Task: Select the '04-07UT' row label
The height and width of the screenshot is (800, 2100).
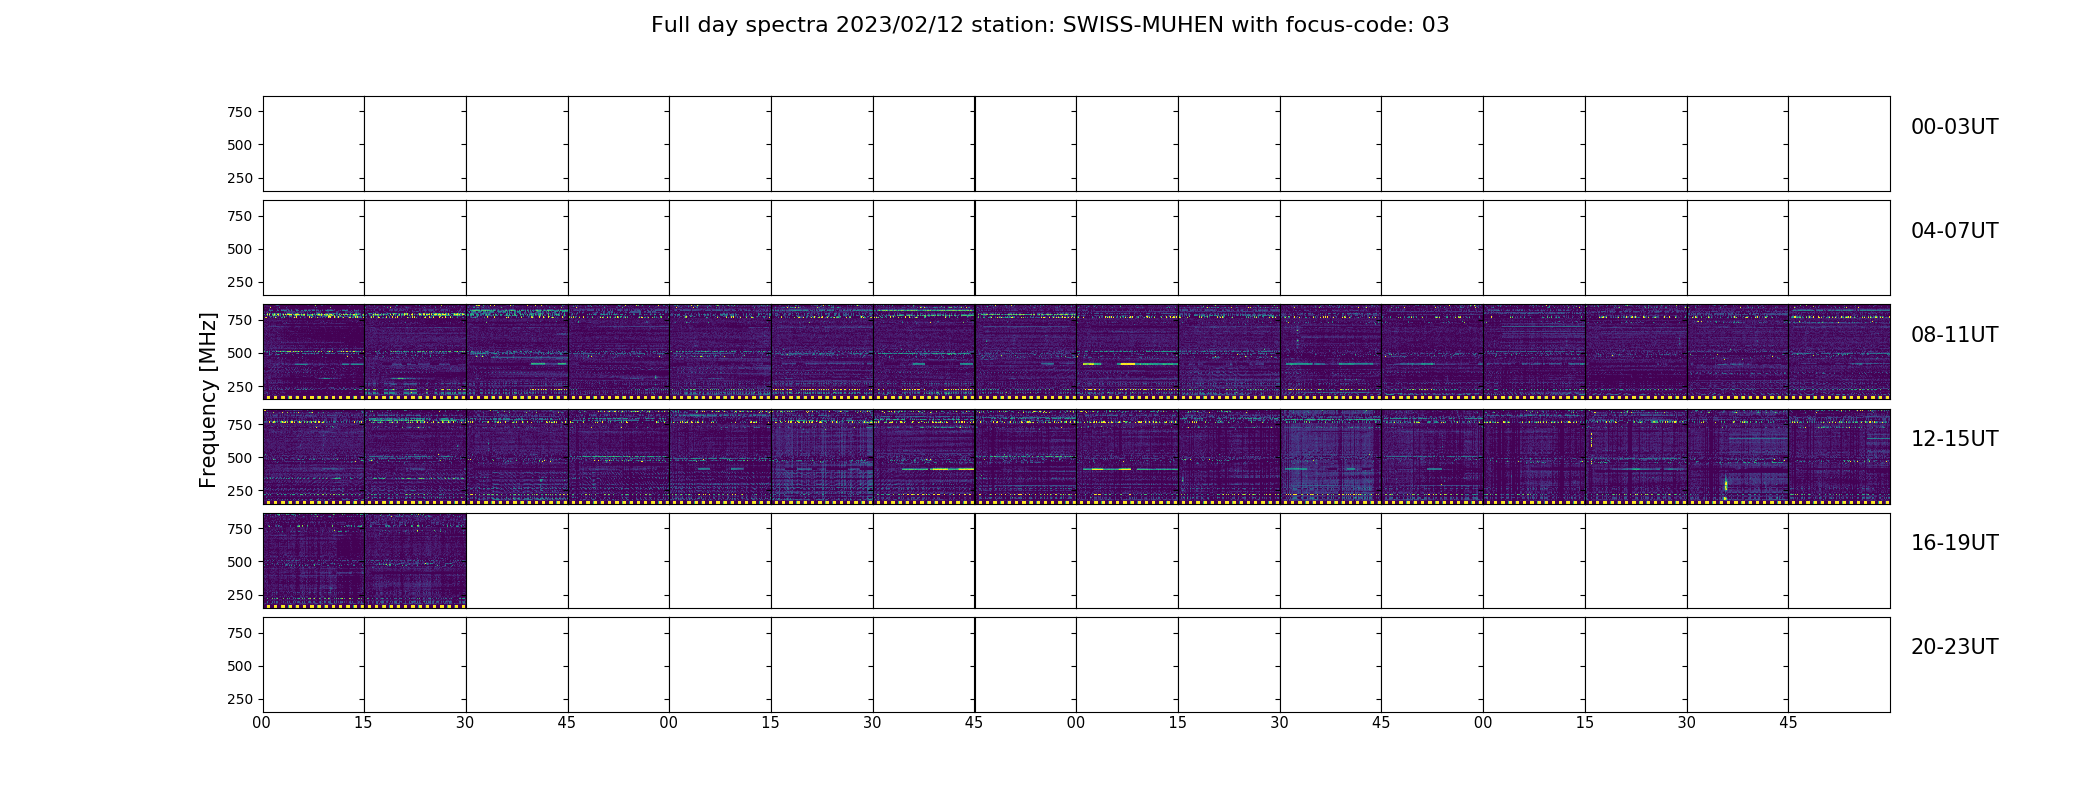Action: point(1954,231)
